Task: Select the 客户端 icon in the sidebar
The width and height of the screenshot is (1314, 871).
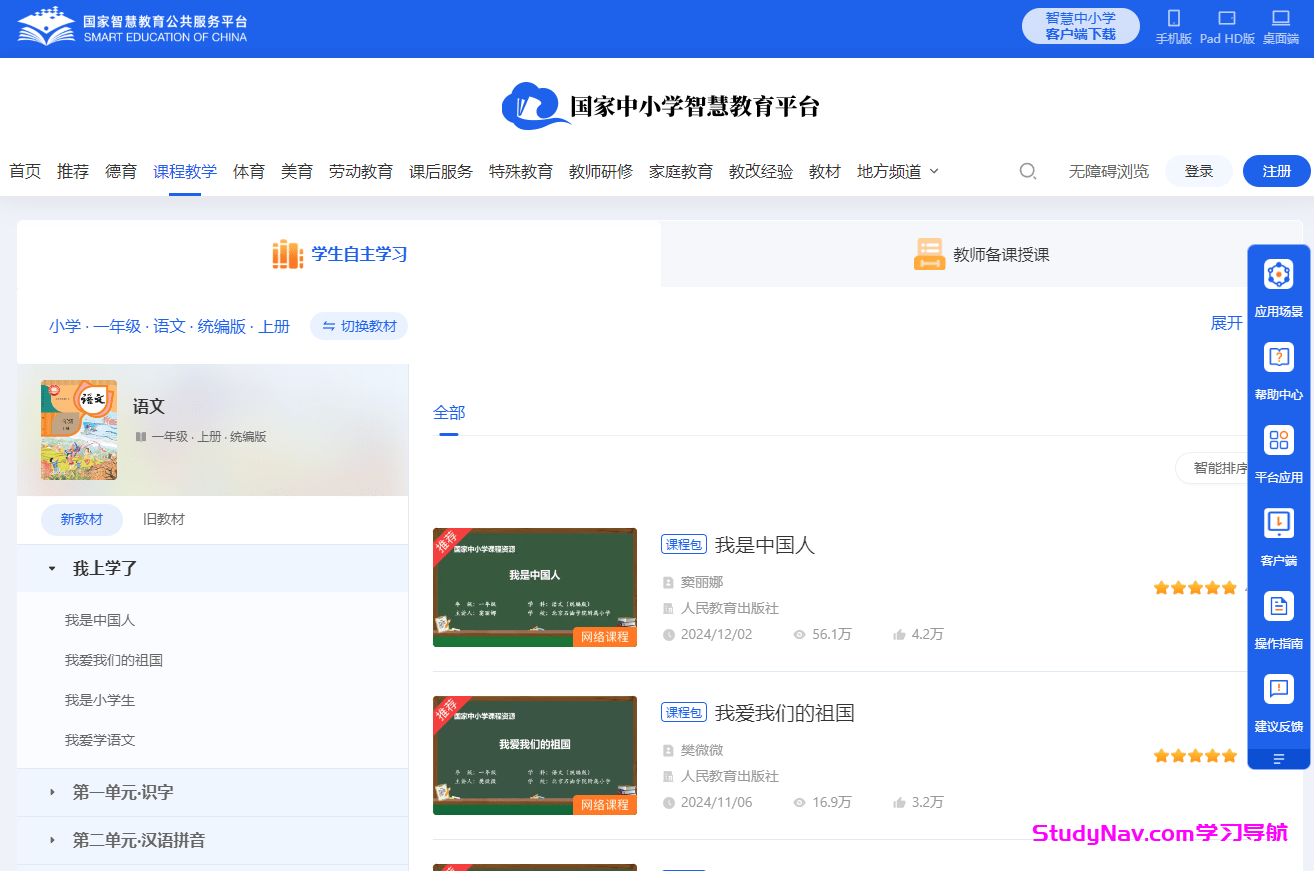Action: click(x=1278, y=523)
